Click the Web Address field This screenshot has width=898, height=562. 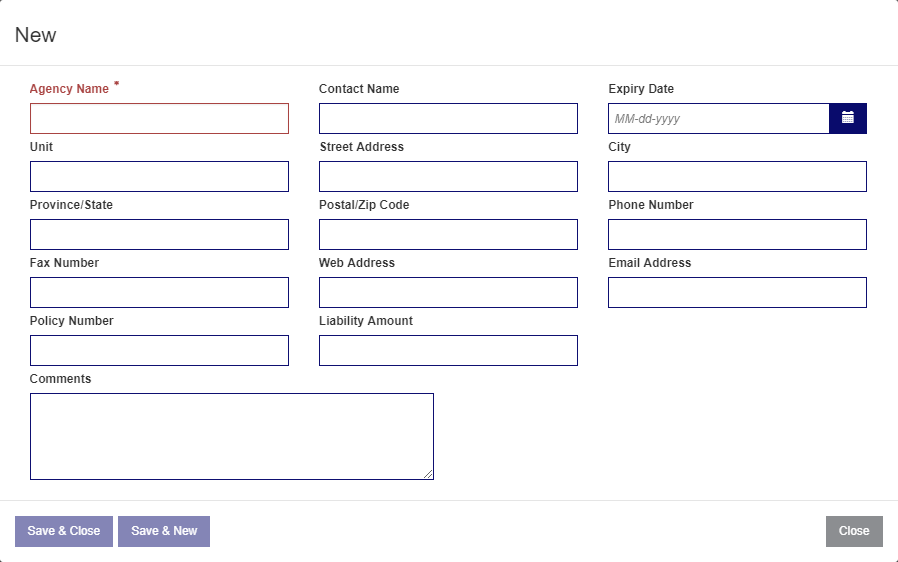[x=448, y=292]
